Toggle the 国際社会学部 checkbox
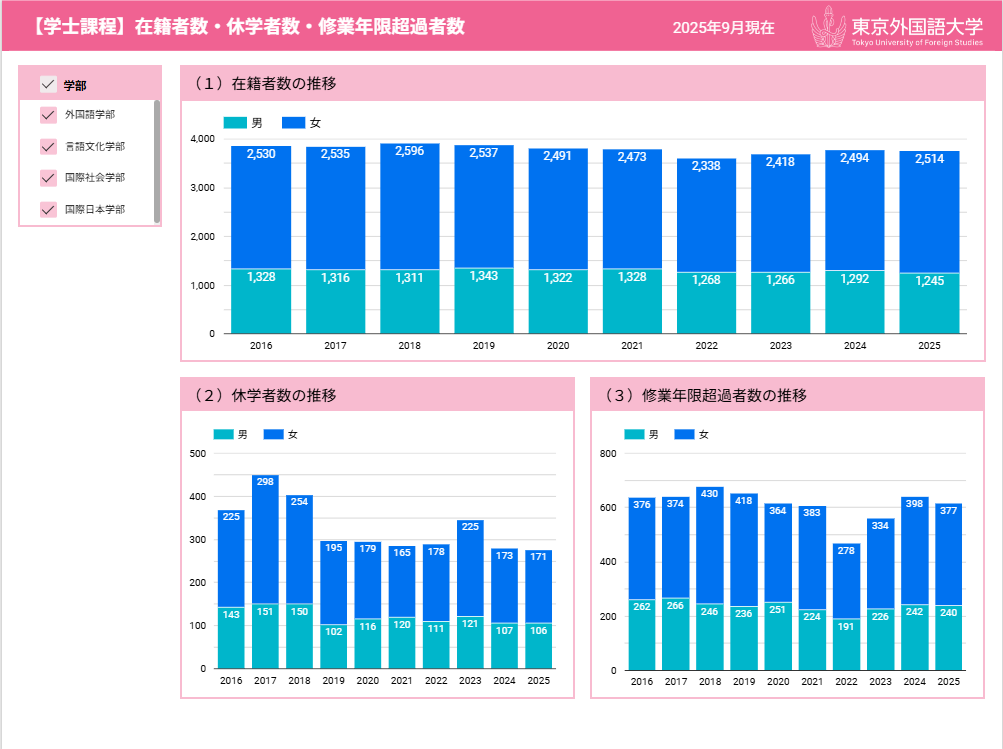Screen dimensions: 1003x749 pyautogui.click(x=47, y=178)
